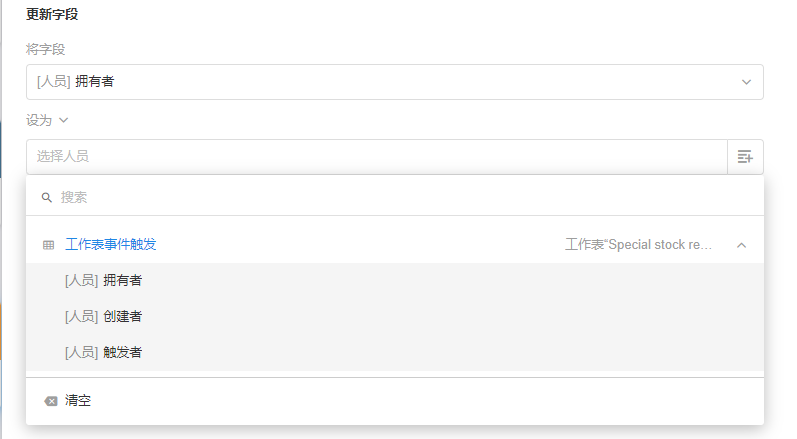
Task: Select the 拥有者 option in the dropdown list
Action: [x=122, y=281]
